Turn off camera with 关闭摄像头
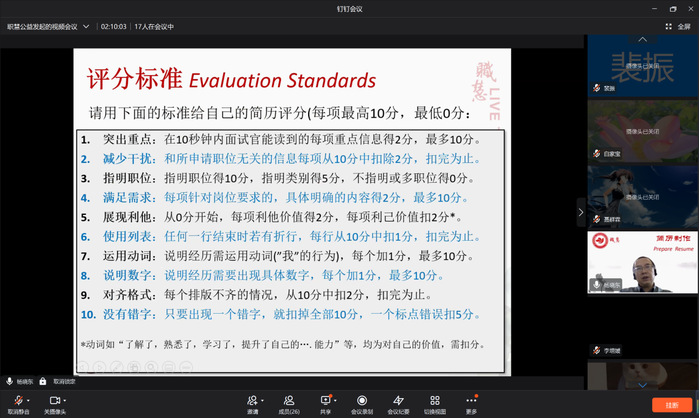699x418 pixels. coord(54,401)
